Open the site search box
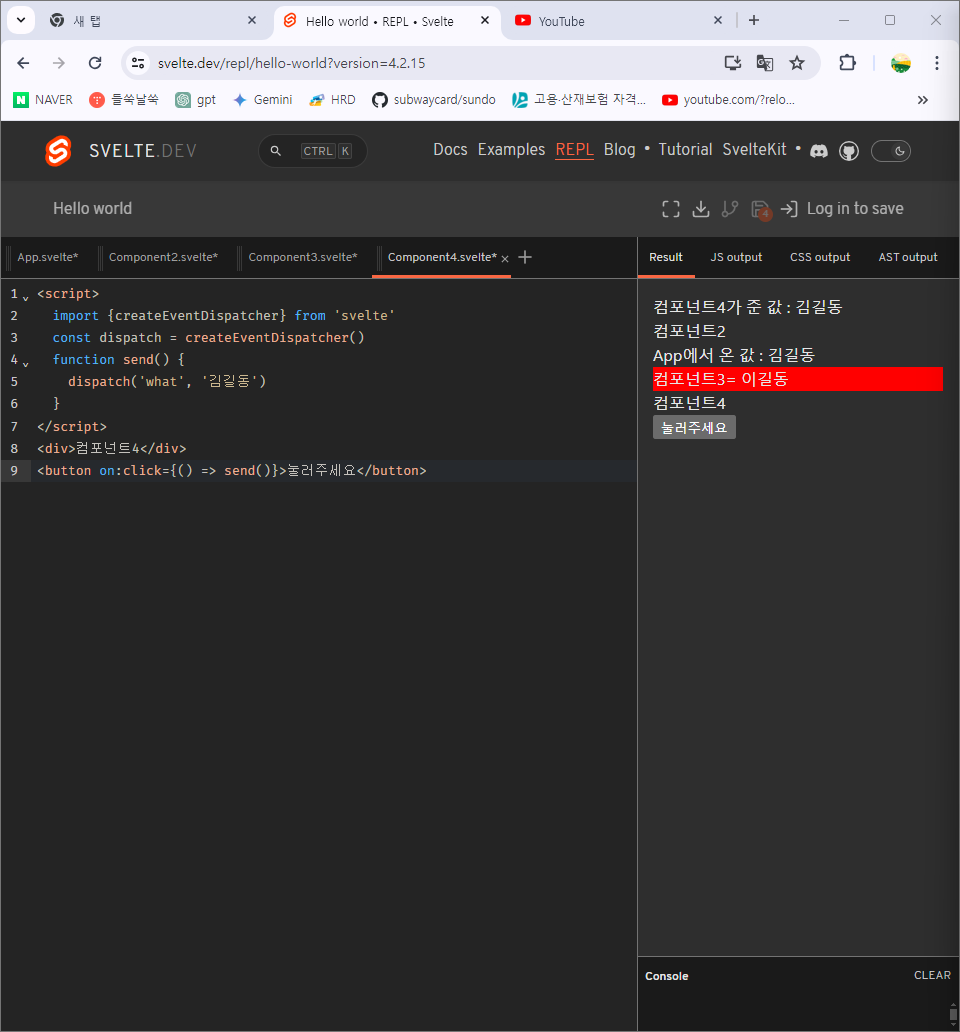Image resolution: width=960 pixels, height=1032 pixels. tap(313, 151)
